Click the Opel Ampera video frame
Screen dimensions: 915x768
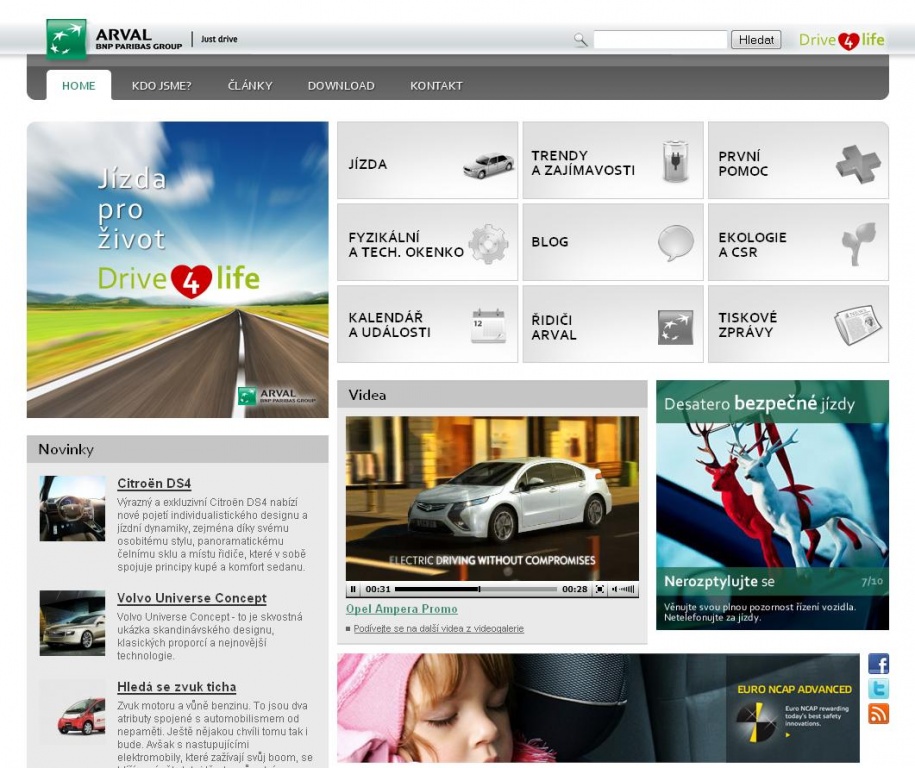pyautogui.click(x=492, y=498)
